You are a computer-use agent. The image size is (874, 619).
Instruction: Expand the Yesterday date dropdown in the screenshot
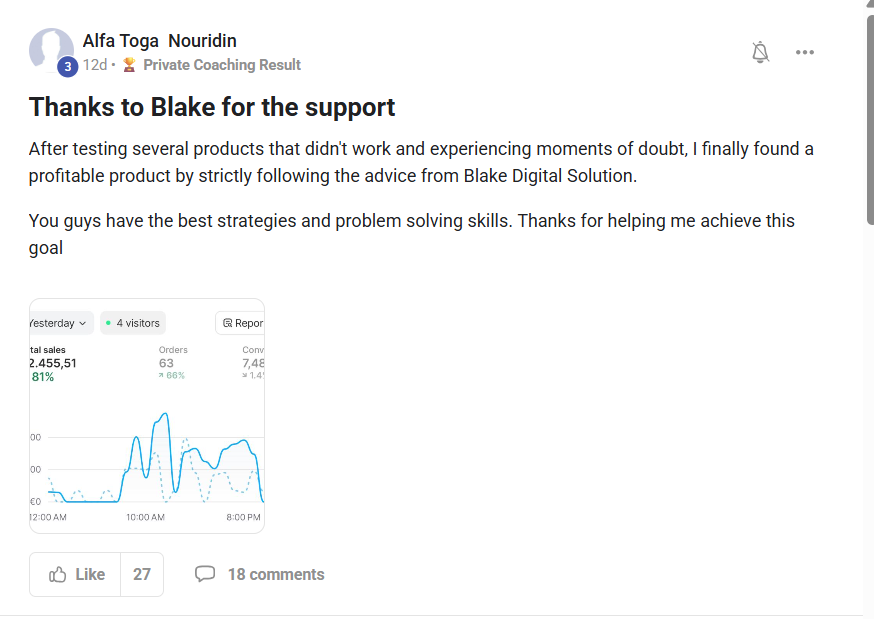tap(58, 323)
